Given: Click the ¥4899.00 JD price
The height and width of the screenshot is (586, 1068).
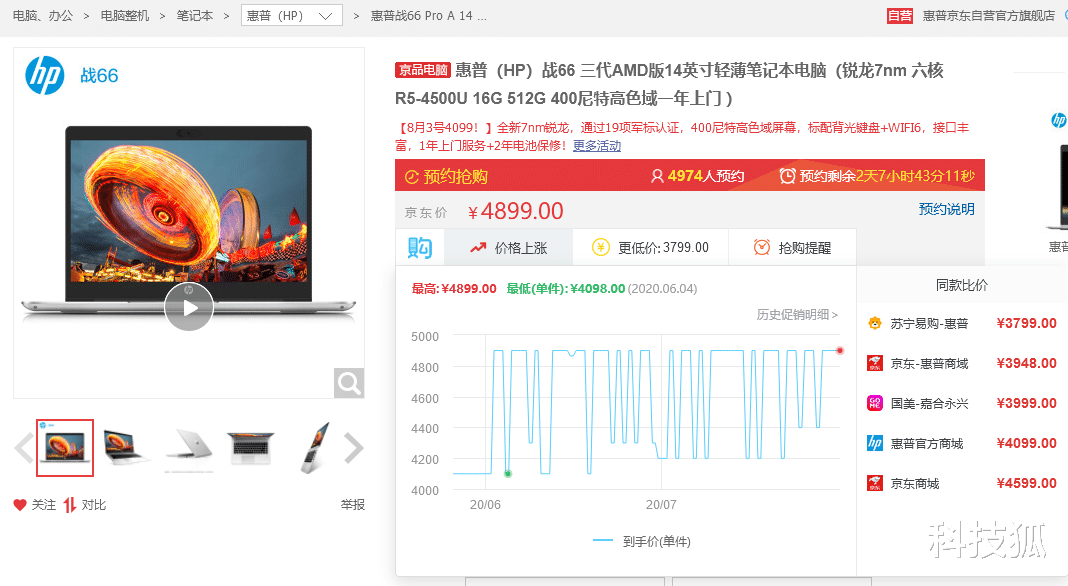Looking at the screenshot, I should (516, 211).
